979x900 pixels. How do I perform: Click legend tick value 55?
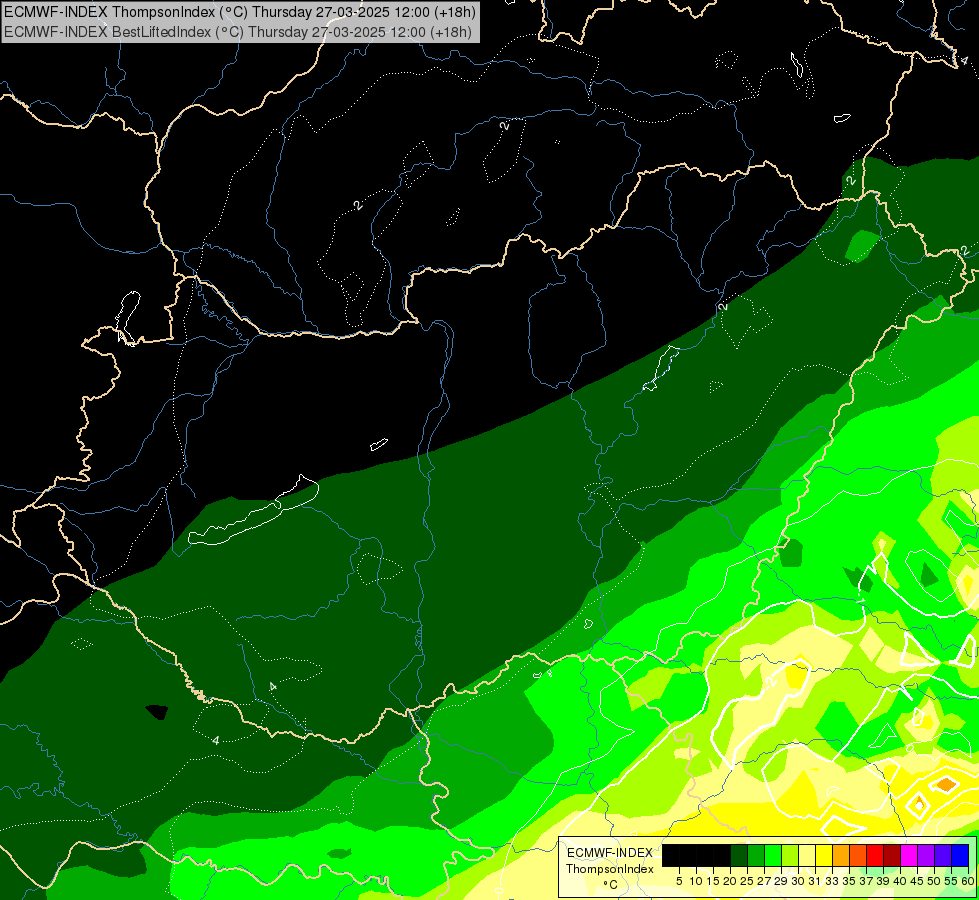[x=952, y=881]
